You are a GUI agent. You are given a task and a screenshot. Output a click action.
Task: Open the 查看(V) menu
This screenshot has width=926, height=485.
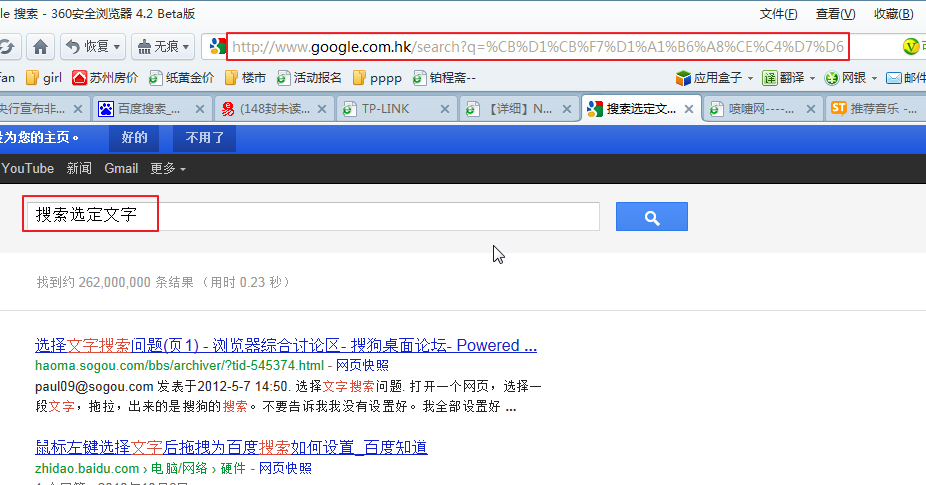835,13
